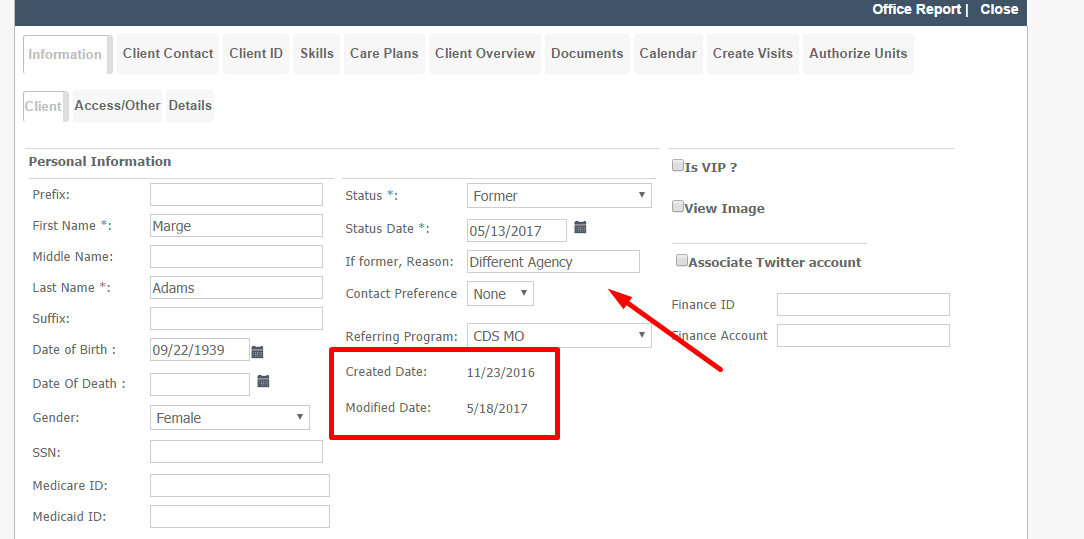The image size is (1084, 539).
Task: Toggle the View Image checkbox
Action: coord(678,207)
